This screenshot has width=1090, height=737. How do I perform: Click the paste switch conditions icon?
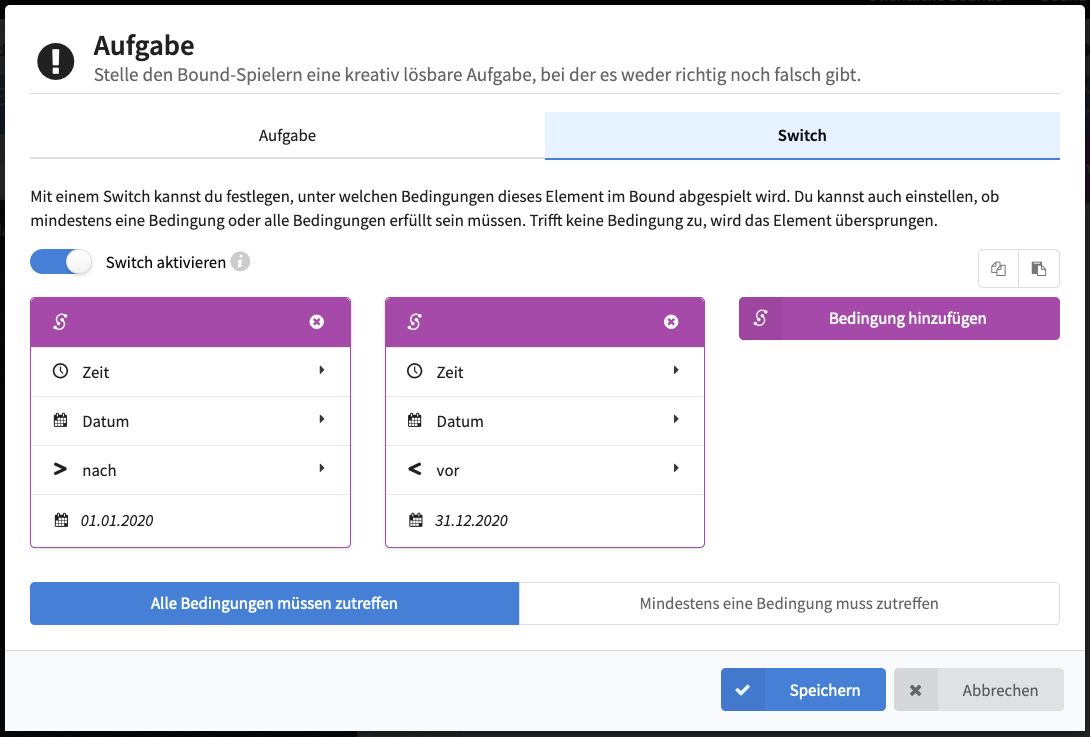pos(1039,268)
